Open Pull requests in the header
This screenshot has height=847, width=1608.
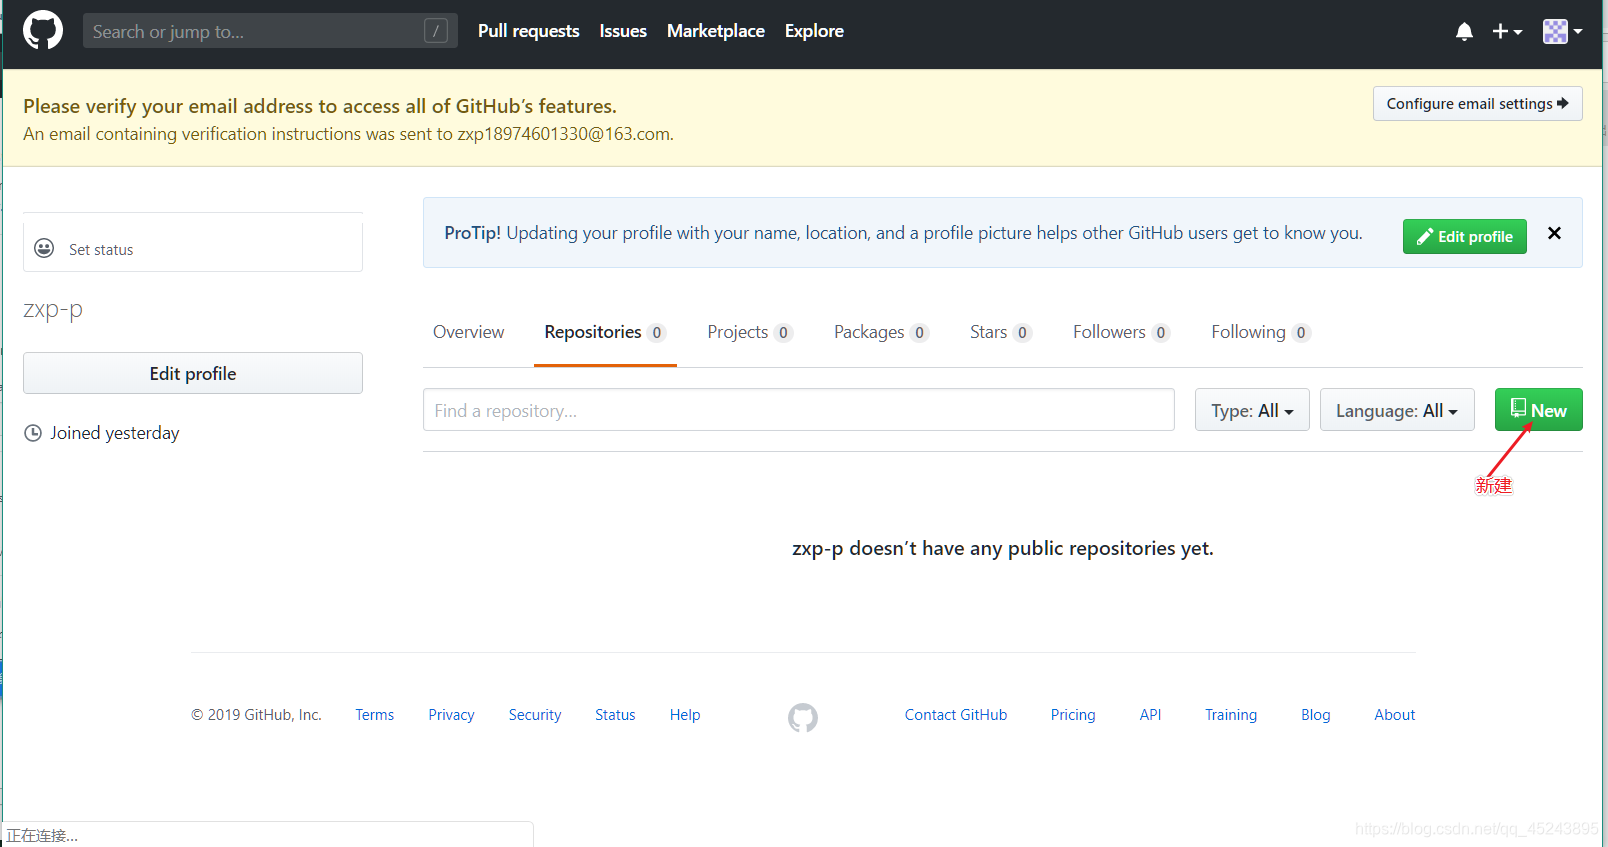click(x=528, y=31)
